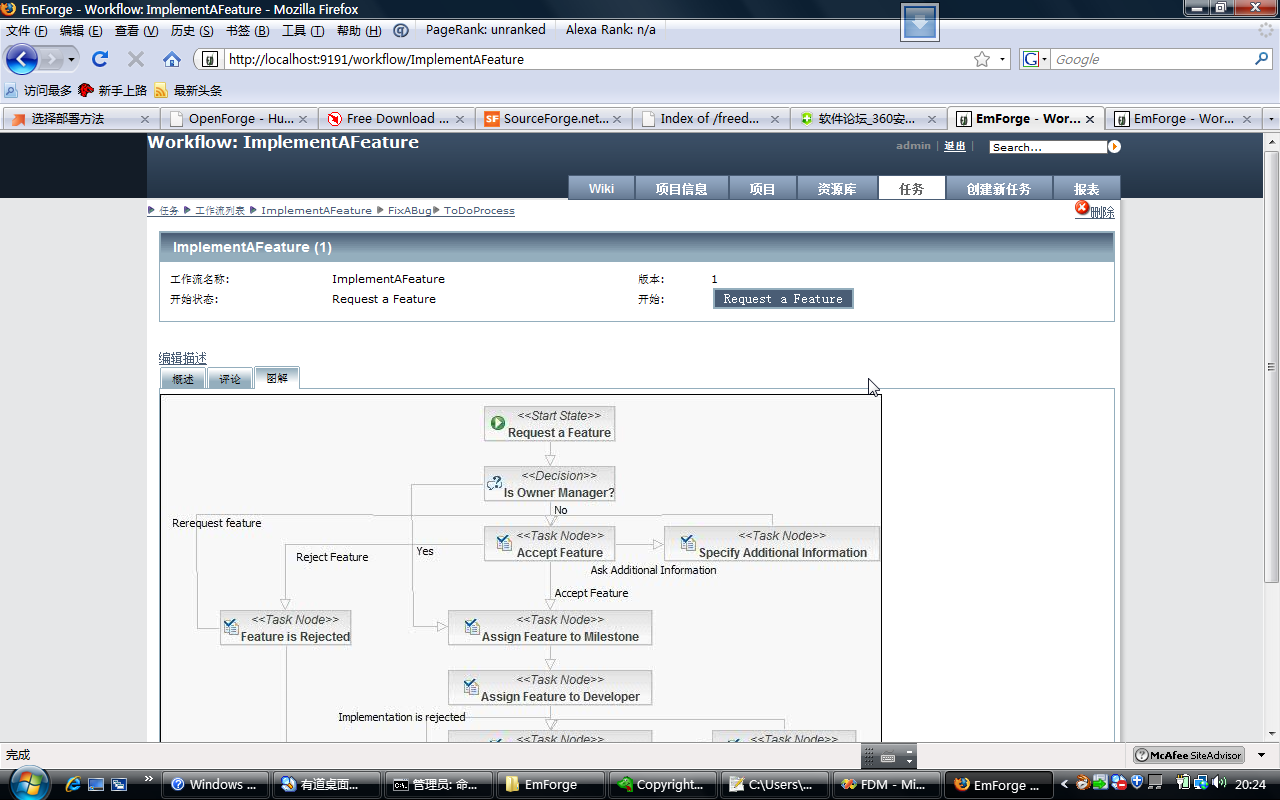The width and height of the screenshot is (1280, 800).
Task: Open the 书签 (Bookmarks) menu
Action: click(x=247, y=31)
